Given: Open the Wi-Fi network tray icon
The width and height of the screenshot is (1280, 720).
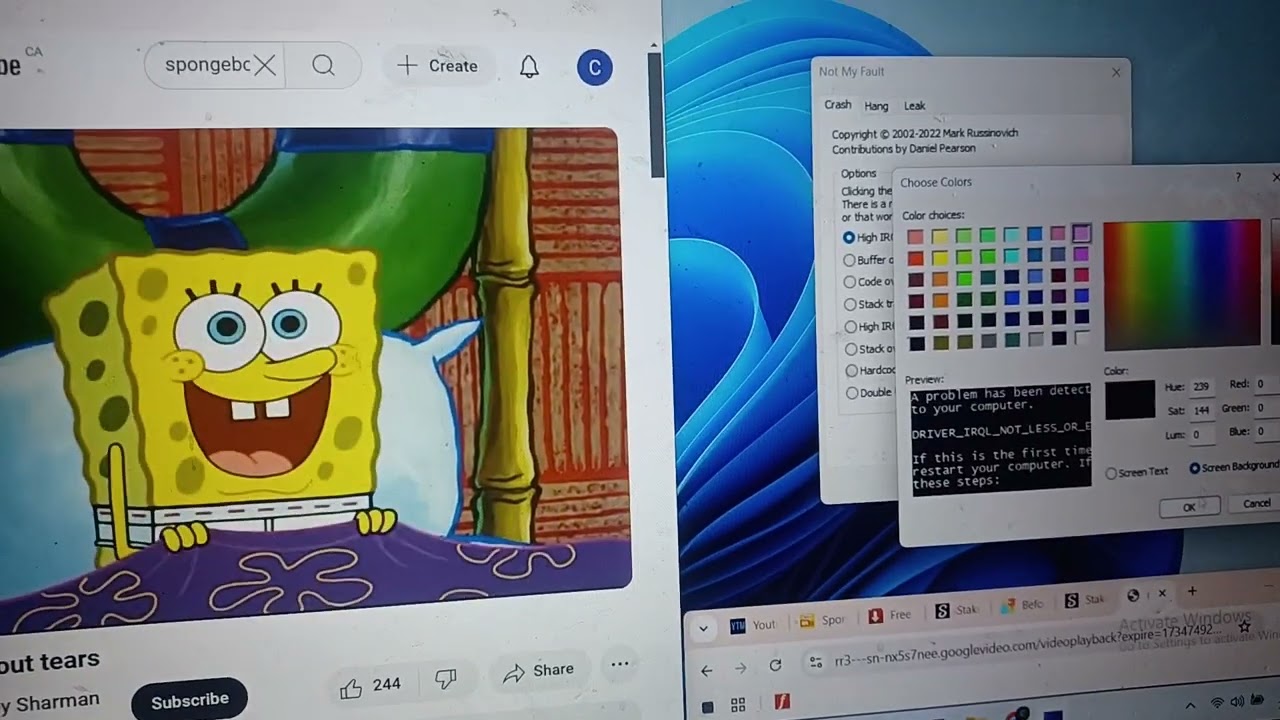Looking at the screenshot, I should (x=1217, y=702).
